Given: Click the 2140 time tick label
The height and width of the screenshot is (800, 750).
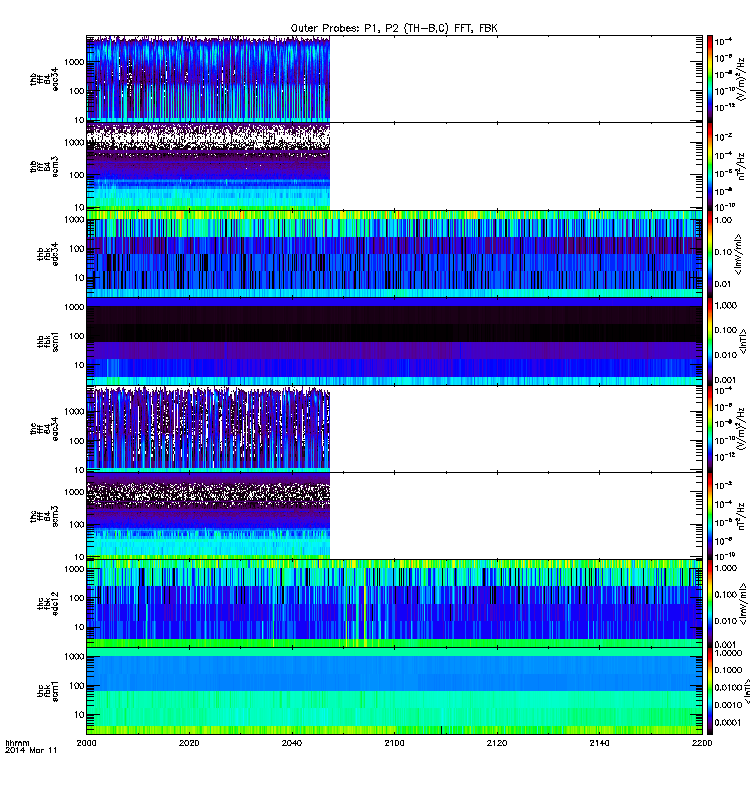Looking at the screenshot, I should tap(599, 743).
